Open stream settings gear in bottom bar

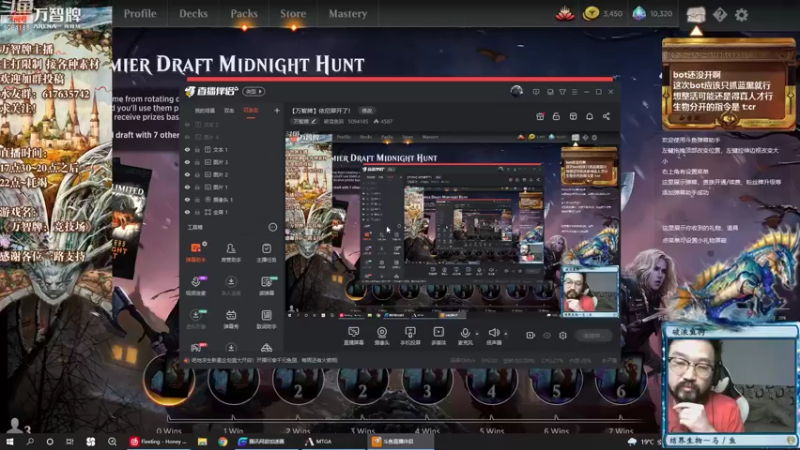click(563, 335)
